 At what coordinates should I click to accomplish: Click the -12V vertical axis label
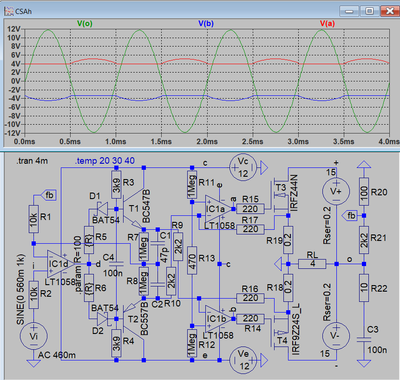point(13,133)
